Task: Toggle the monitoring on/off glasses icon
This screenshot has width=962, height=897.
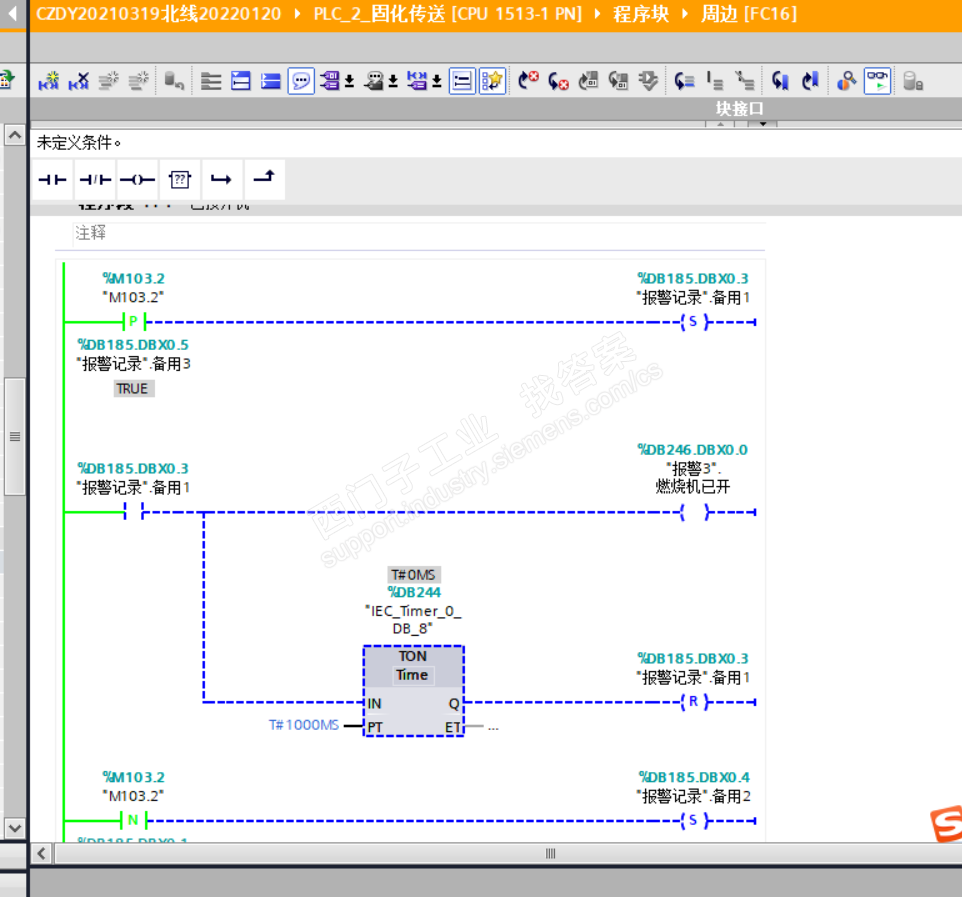Action: click(x=877, y=82)
